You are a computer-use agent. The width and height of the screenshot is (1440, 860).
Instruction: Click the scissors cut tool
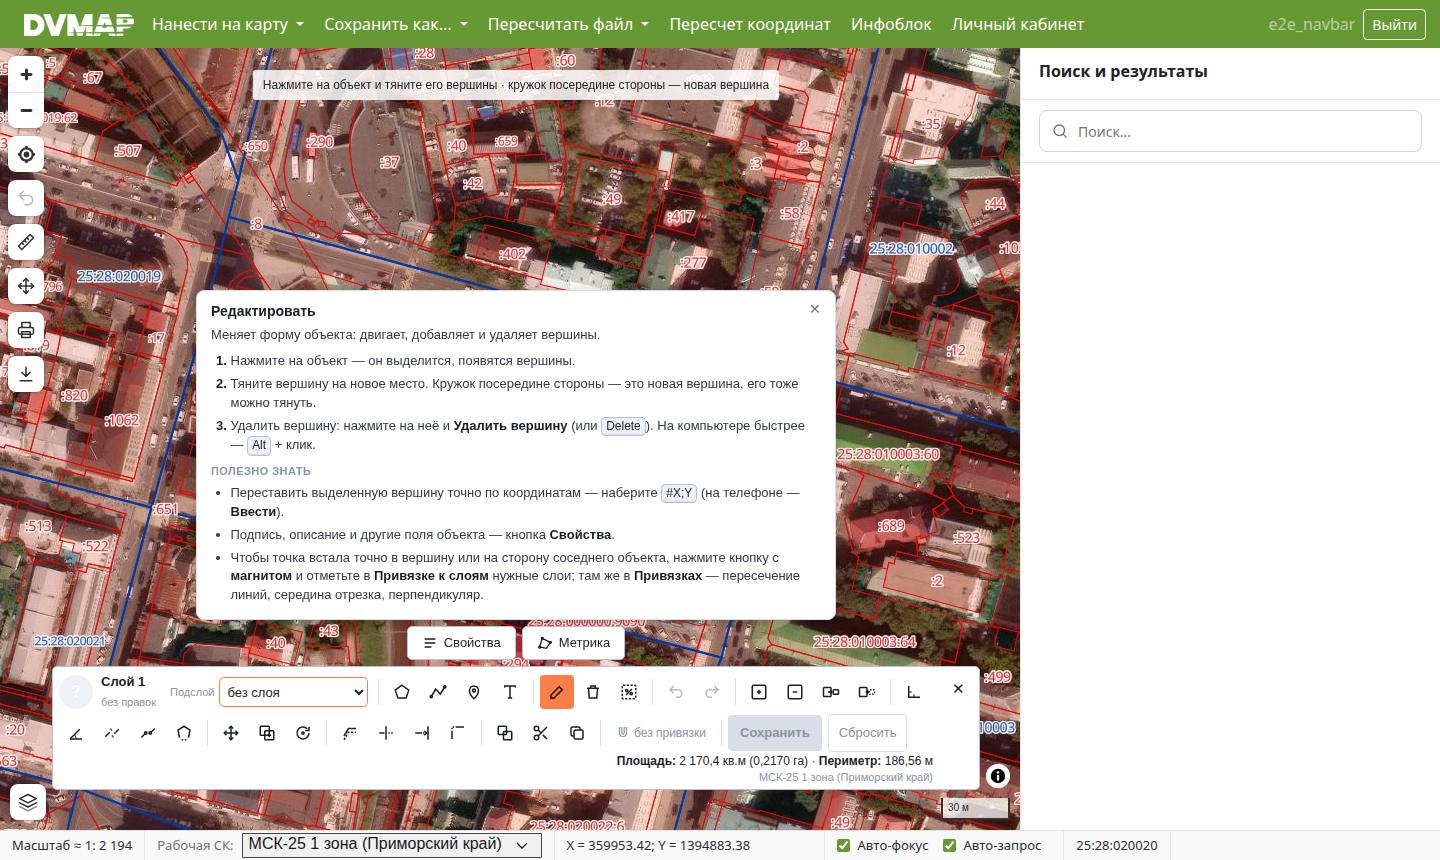coord(541,733)
